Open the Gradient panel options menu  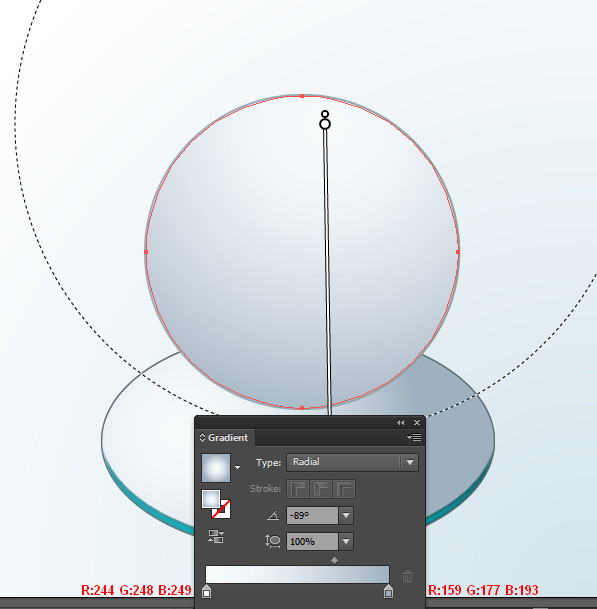coord(414,438)
